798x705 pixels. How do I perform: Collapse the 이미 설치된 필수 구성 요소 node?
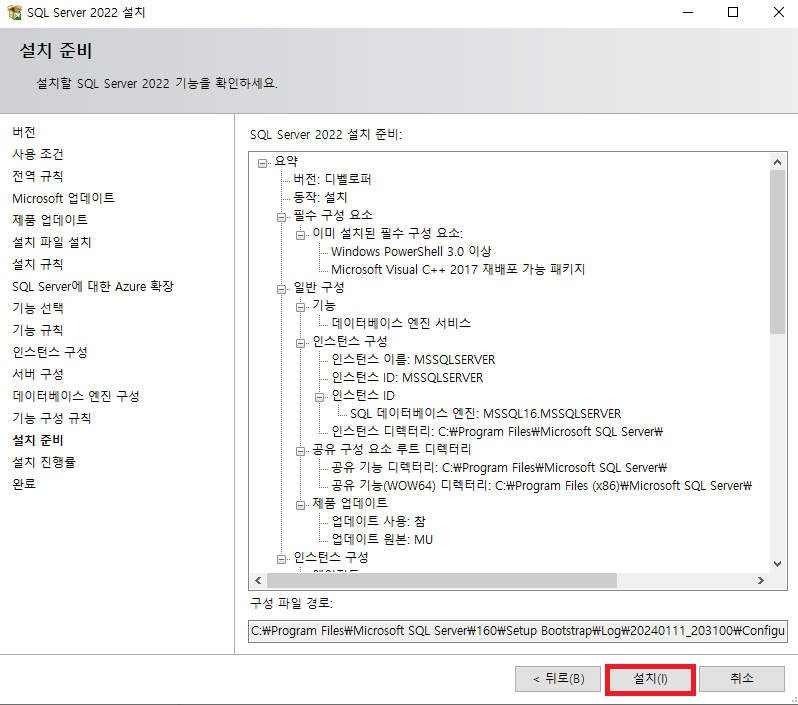[x=300, y=235]
